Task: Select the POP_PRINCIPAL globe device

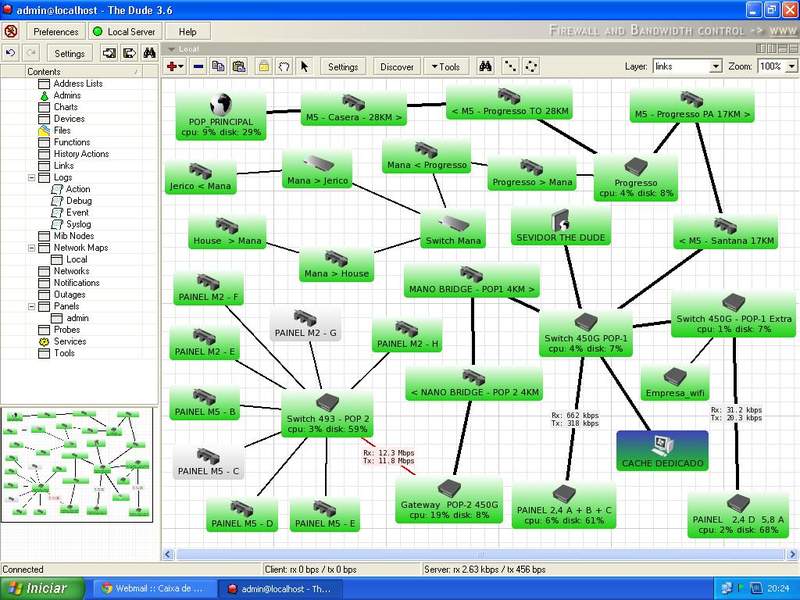Action: (x=221, y=116)
